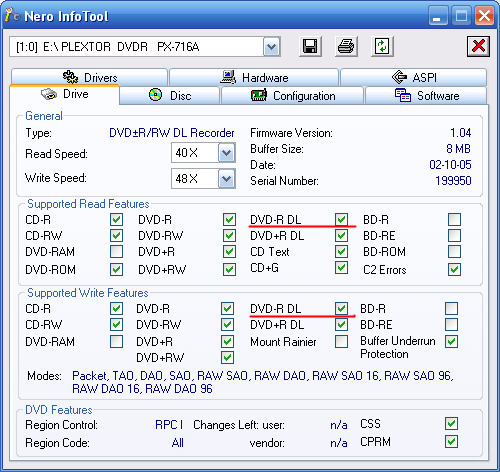Open the ASPI tab
500x472 pixels.
click(x=413, y=77)
